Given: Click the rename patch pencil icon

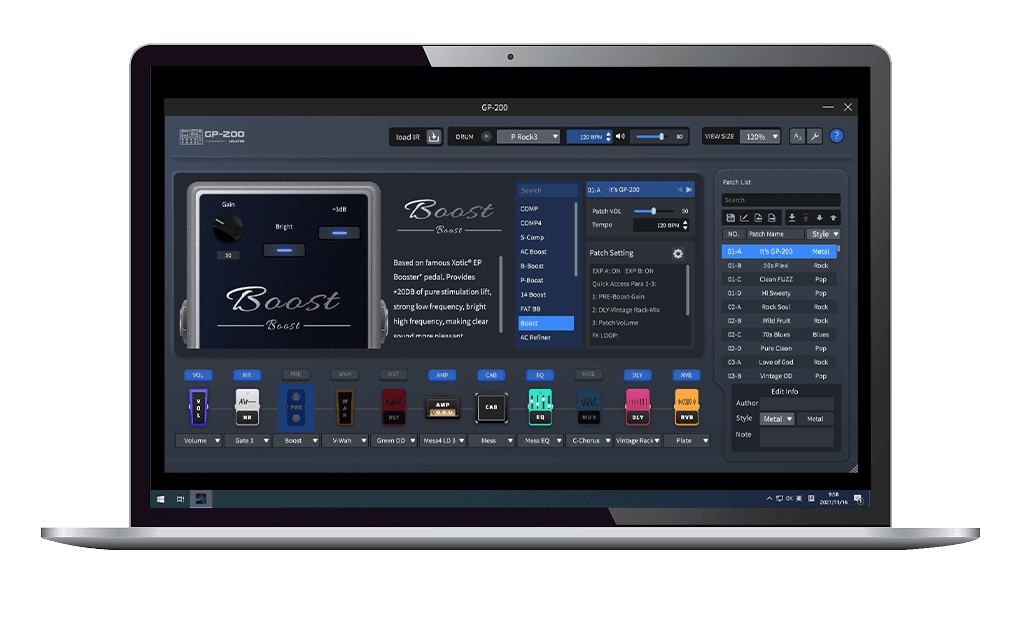Looking at the screenshot, I should pos(744,218).
